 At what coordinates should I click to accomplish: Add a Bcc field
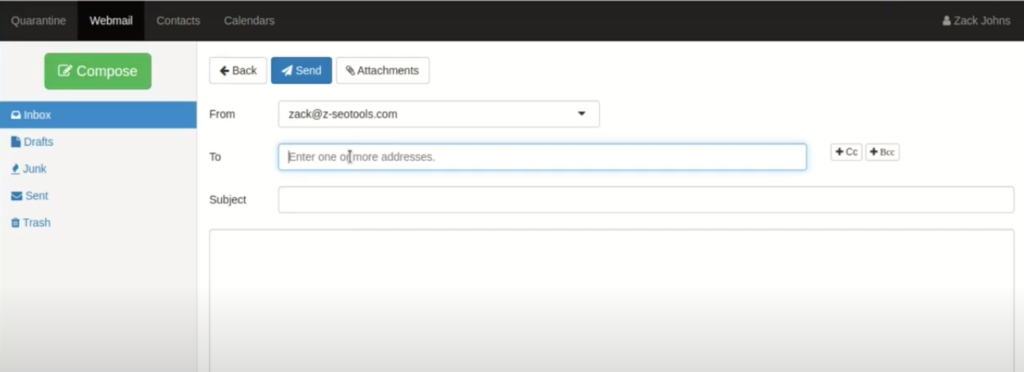(x=882, y=152)
